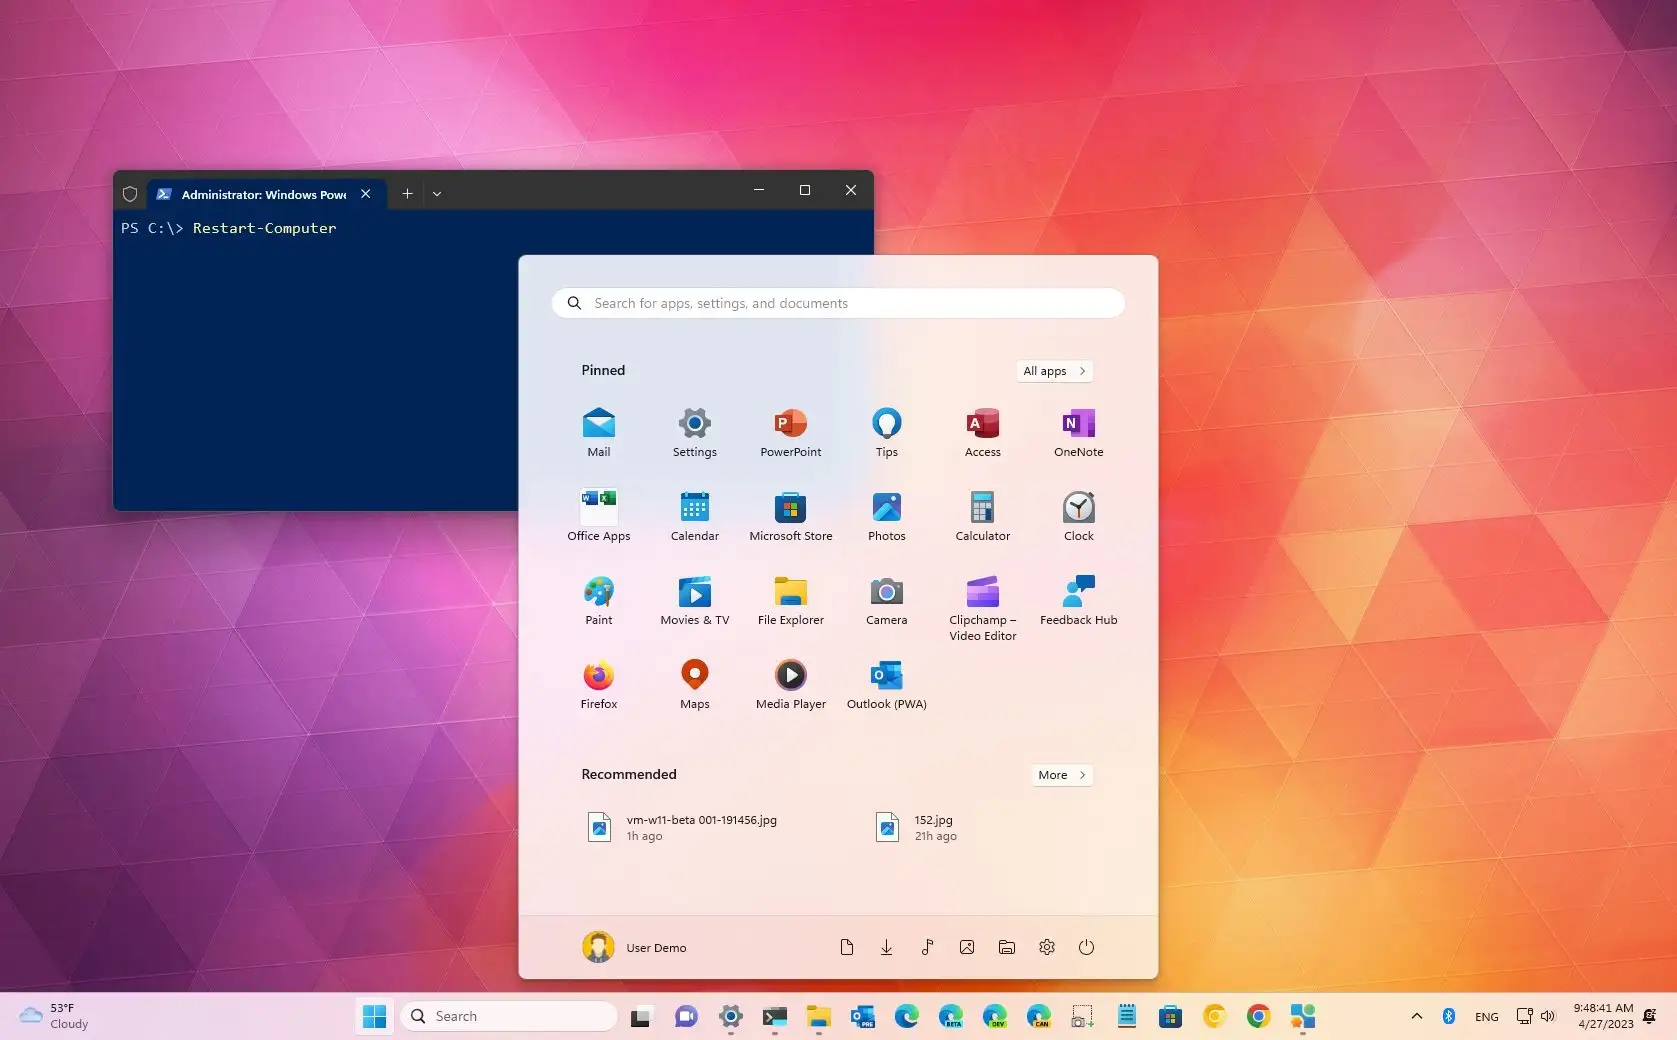Launch Media Player
The width and height of the screenshot is (1677, 1040).
[x=790, y=684]
